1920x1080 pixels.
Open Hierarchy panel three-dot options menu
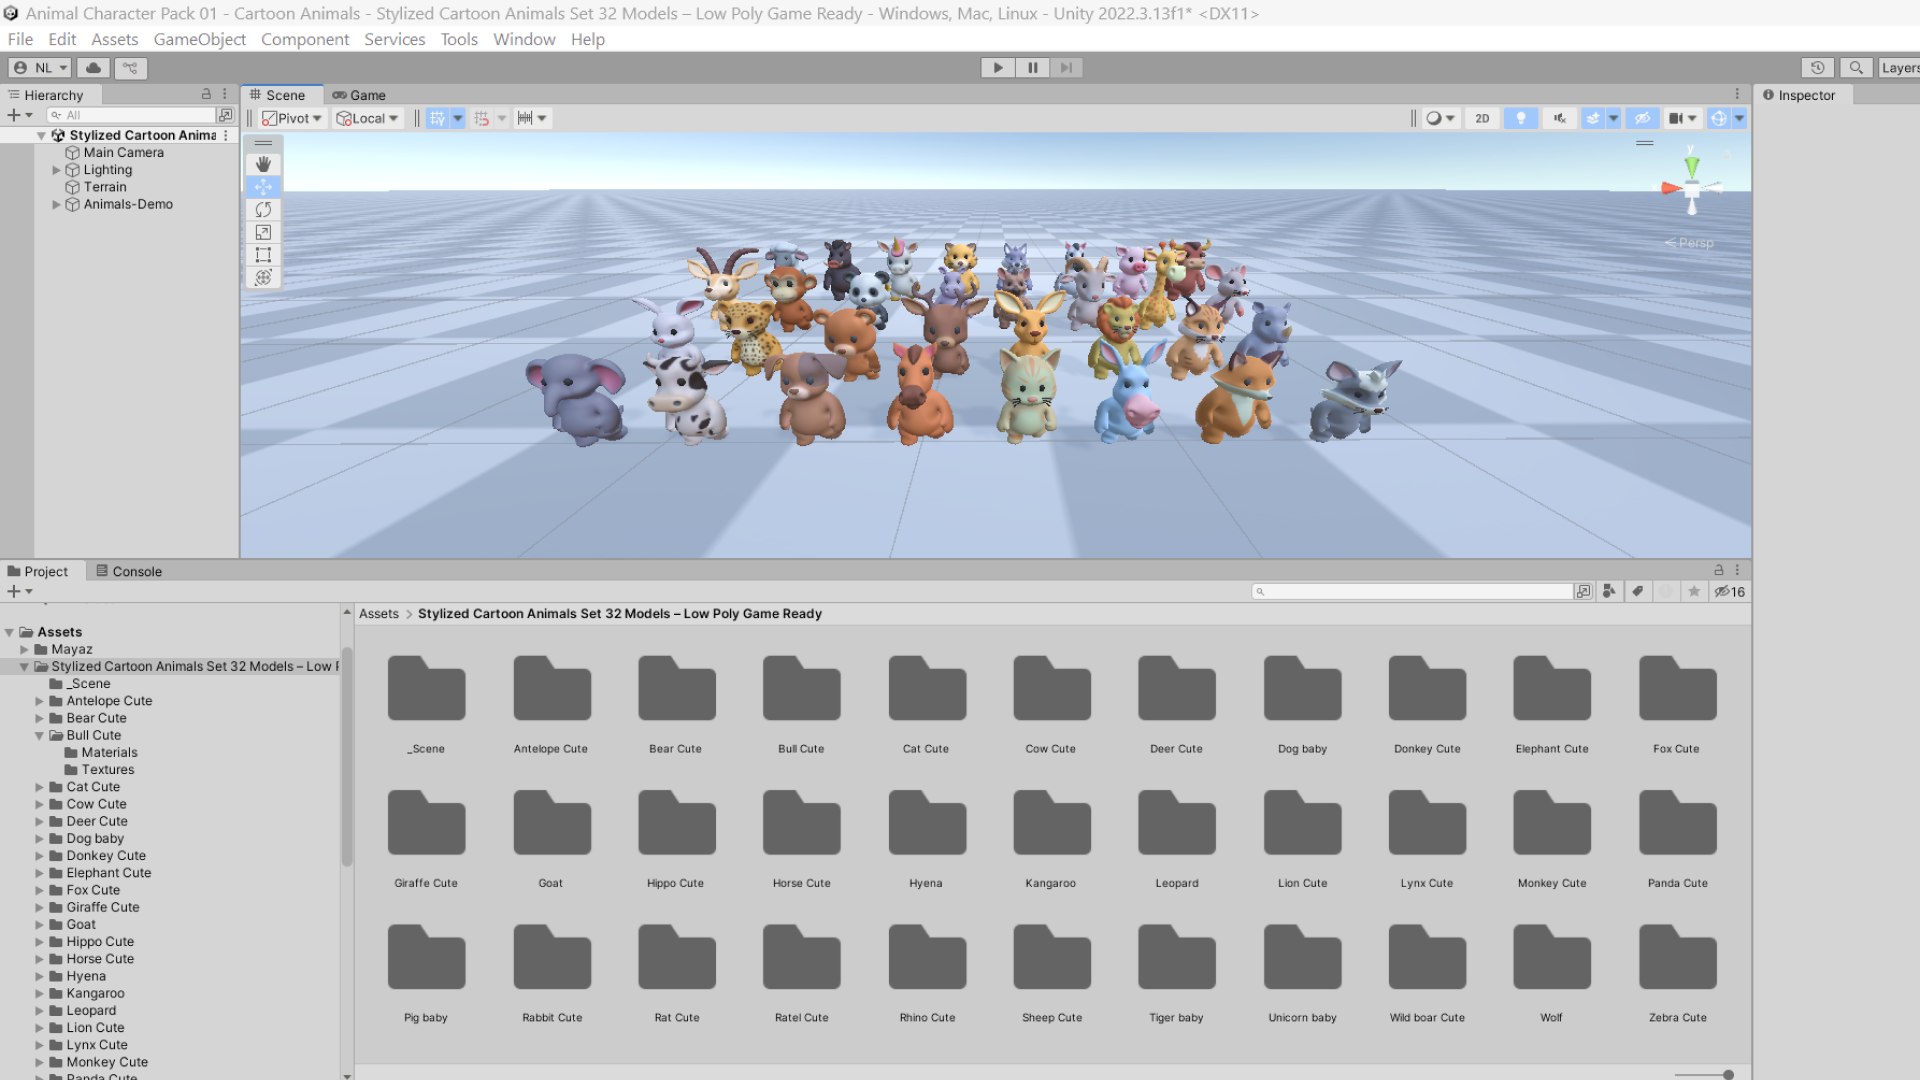(225, 94)
